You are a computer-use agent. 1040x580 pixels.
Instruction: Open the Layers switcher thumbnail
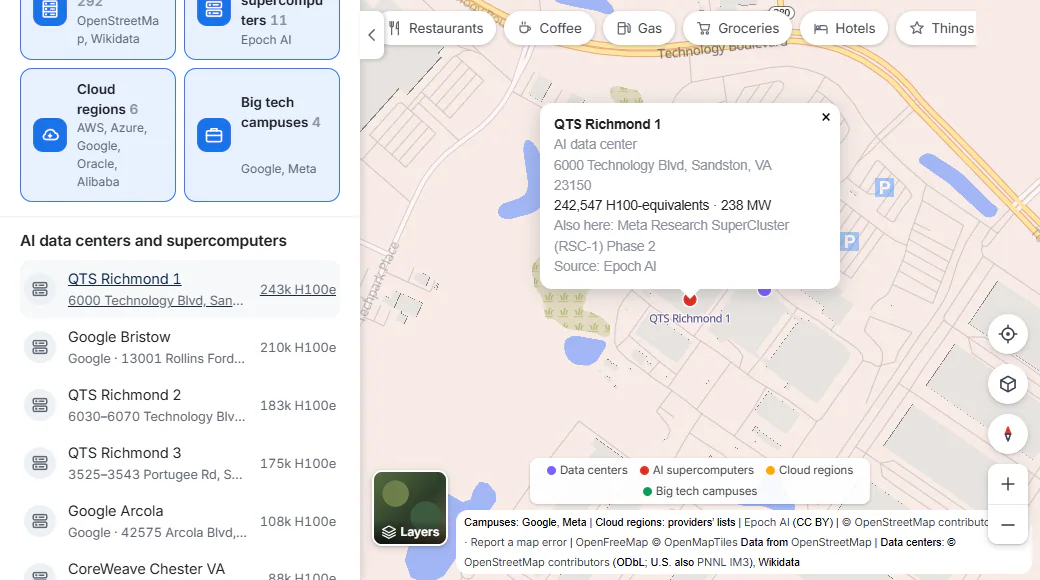pos(410,508)
